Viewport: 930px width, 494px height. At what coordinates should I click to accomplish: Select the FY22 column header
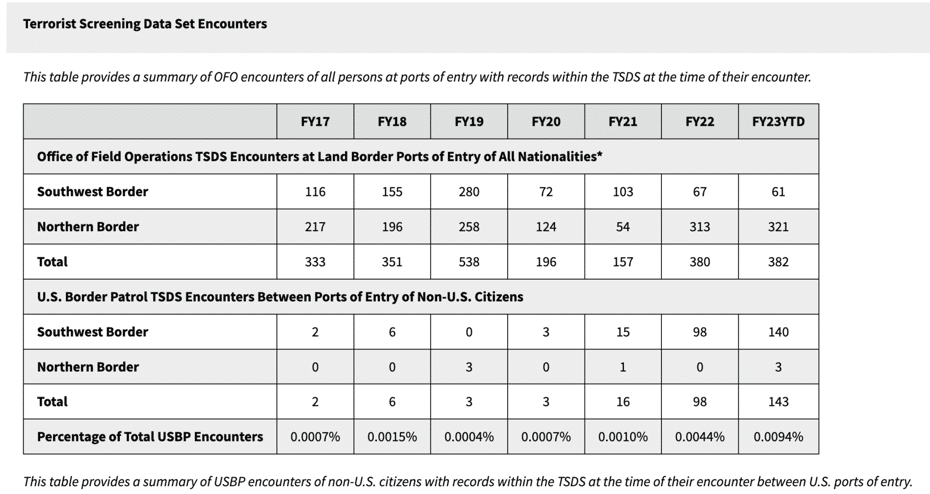(700, 122)
